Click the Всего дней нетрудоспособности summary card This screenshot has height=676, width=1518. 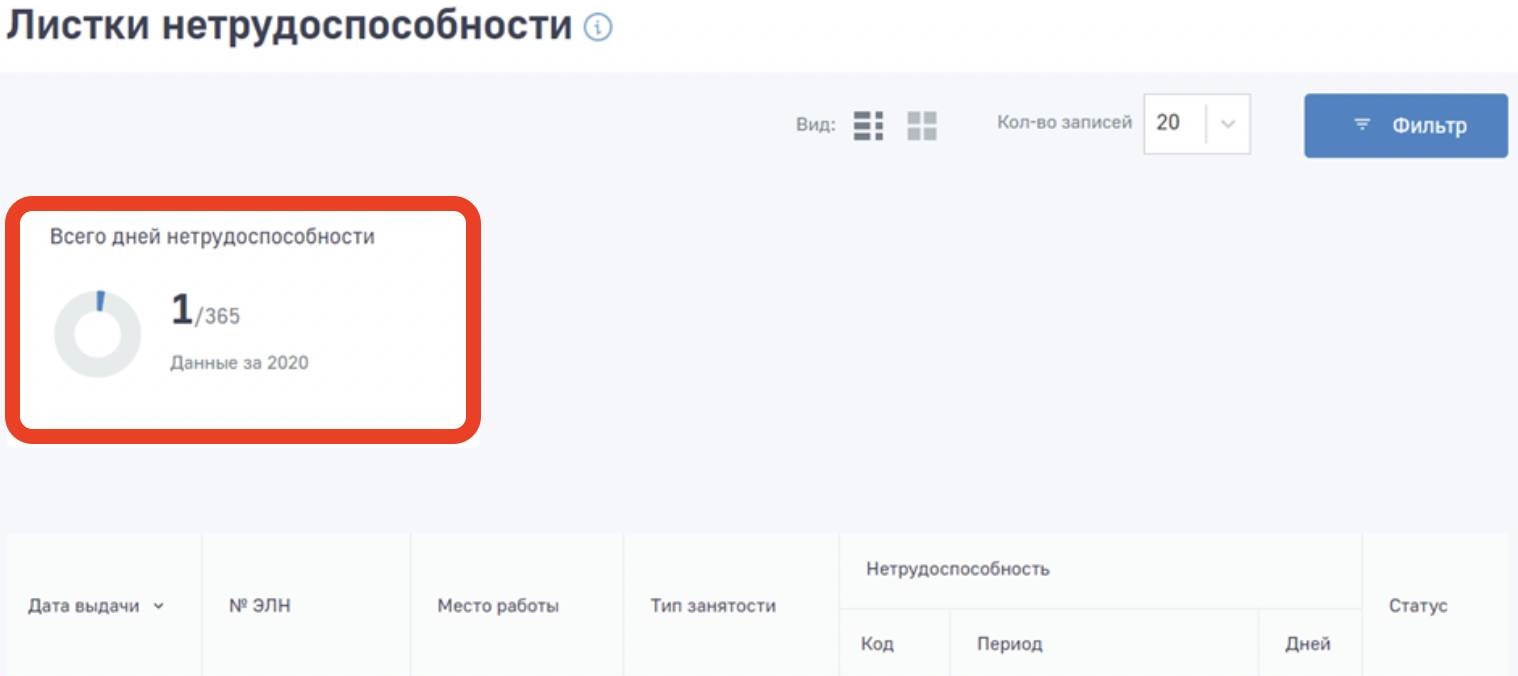click(240, 320)
